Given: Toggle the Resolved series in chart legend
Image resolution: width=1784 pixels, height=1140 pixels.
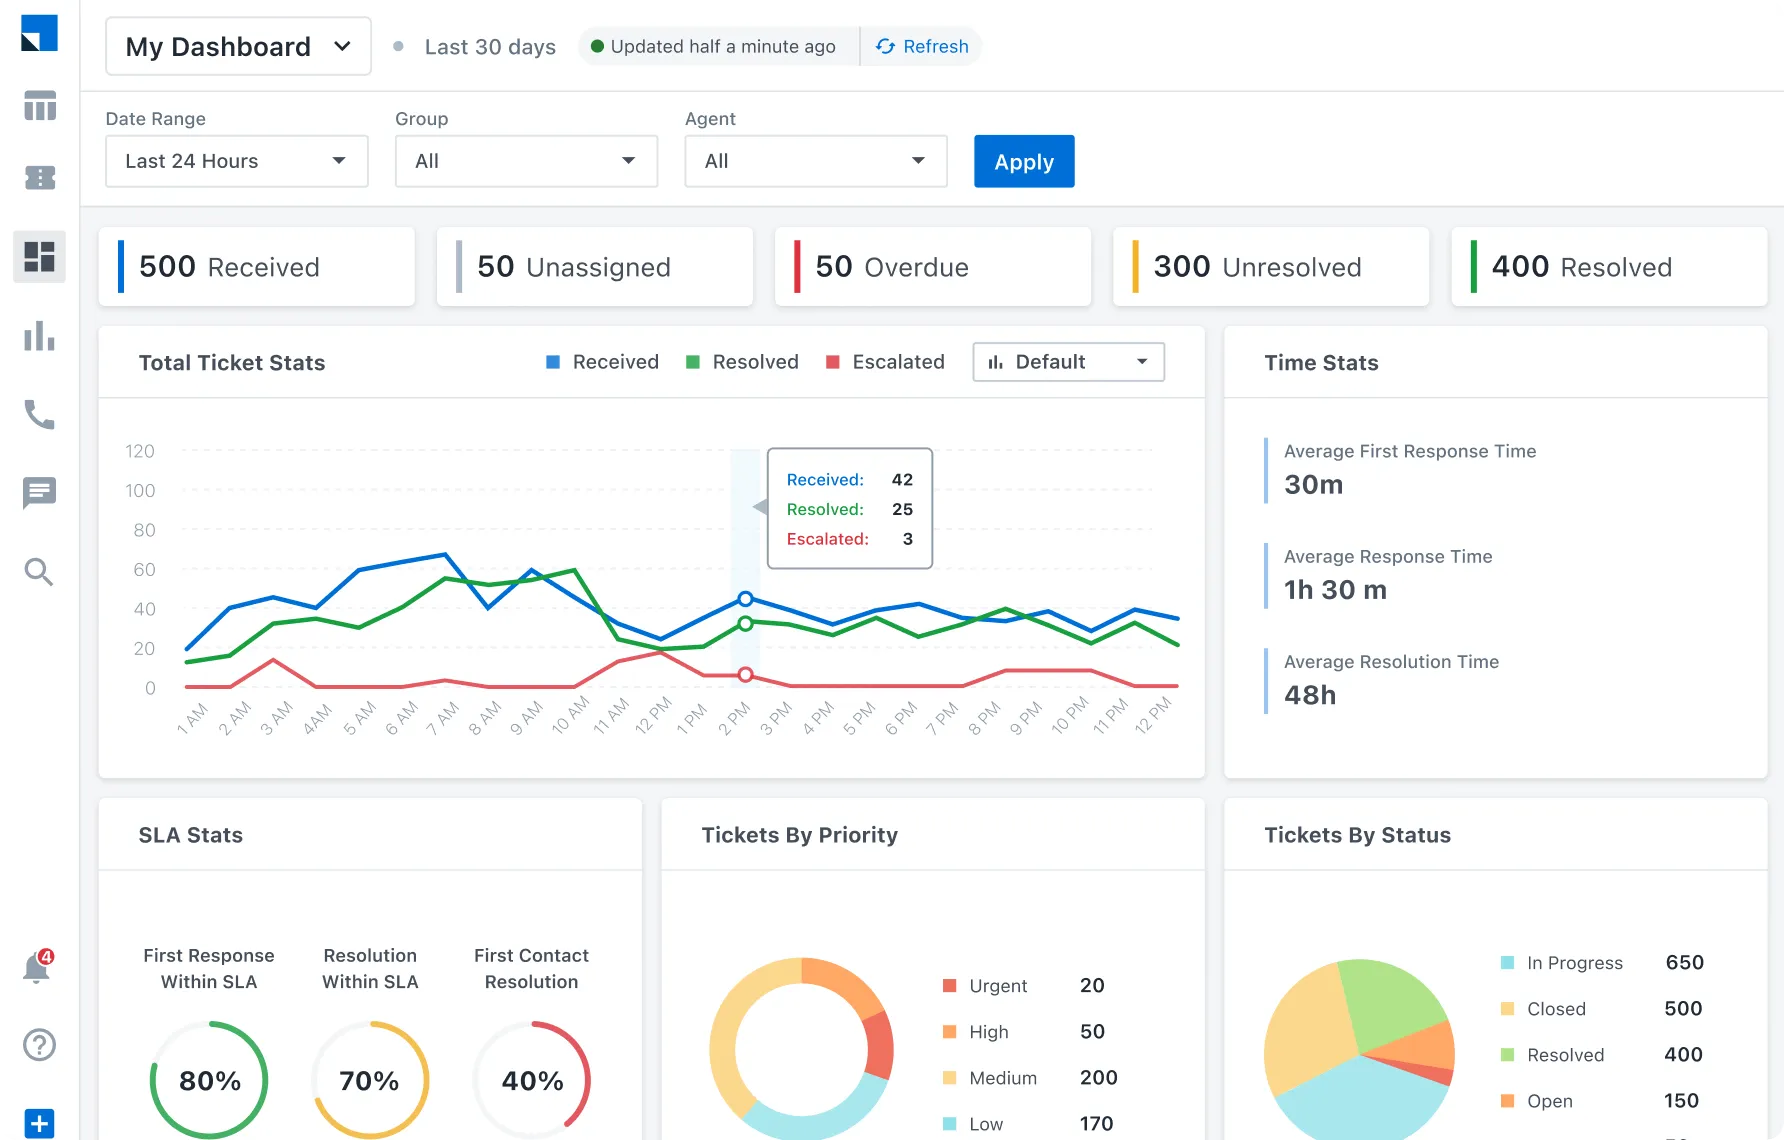Looking at the screenshot, I should click(x=742, y=362).
